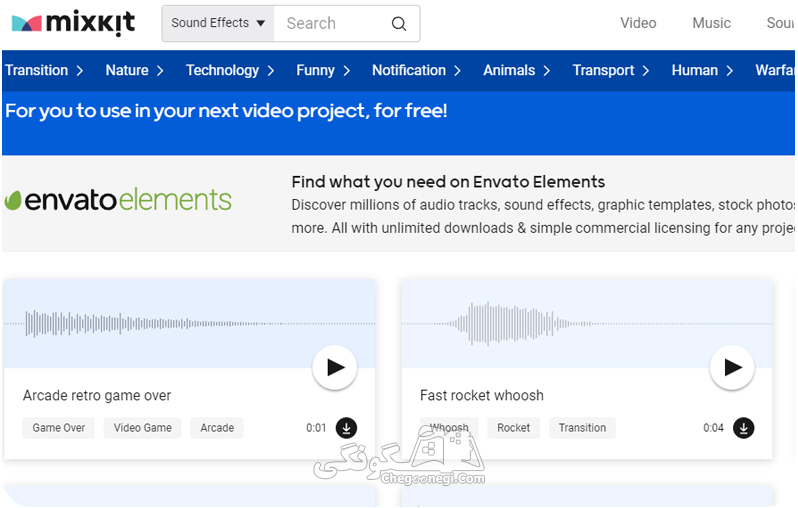Select the Rocket tag
Image resolution: width=798 pixels, height=508 pixels.
[x=514, y=428]
